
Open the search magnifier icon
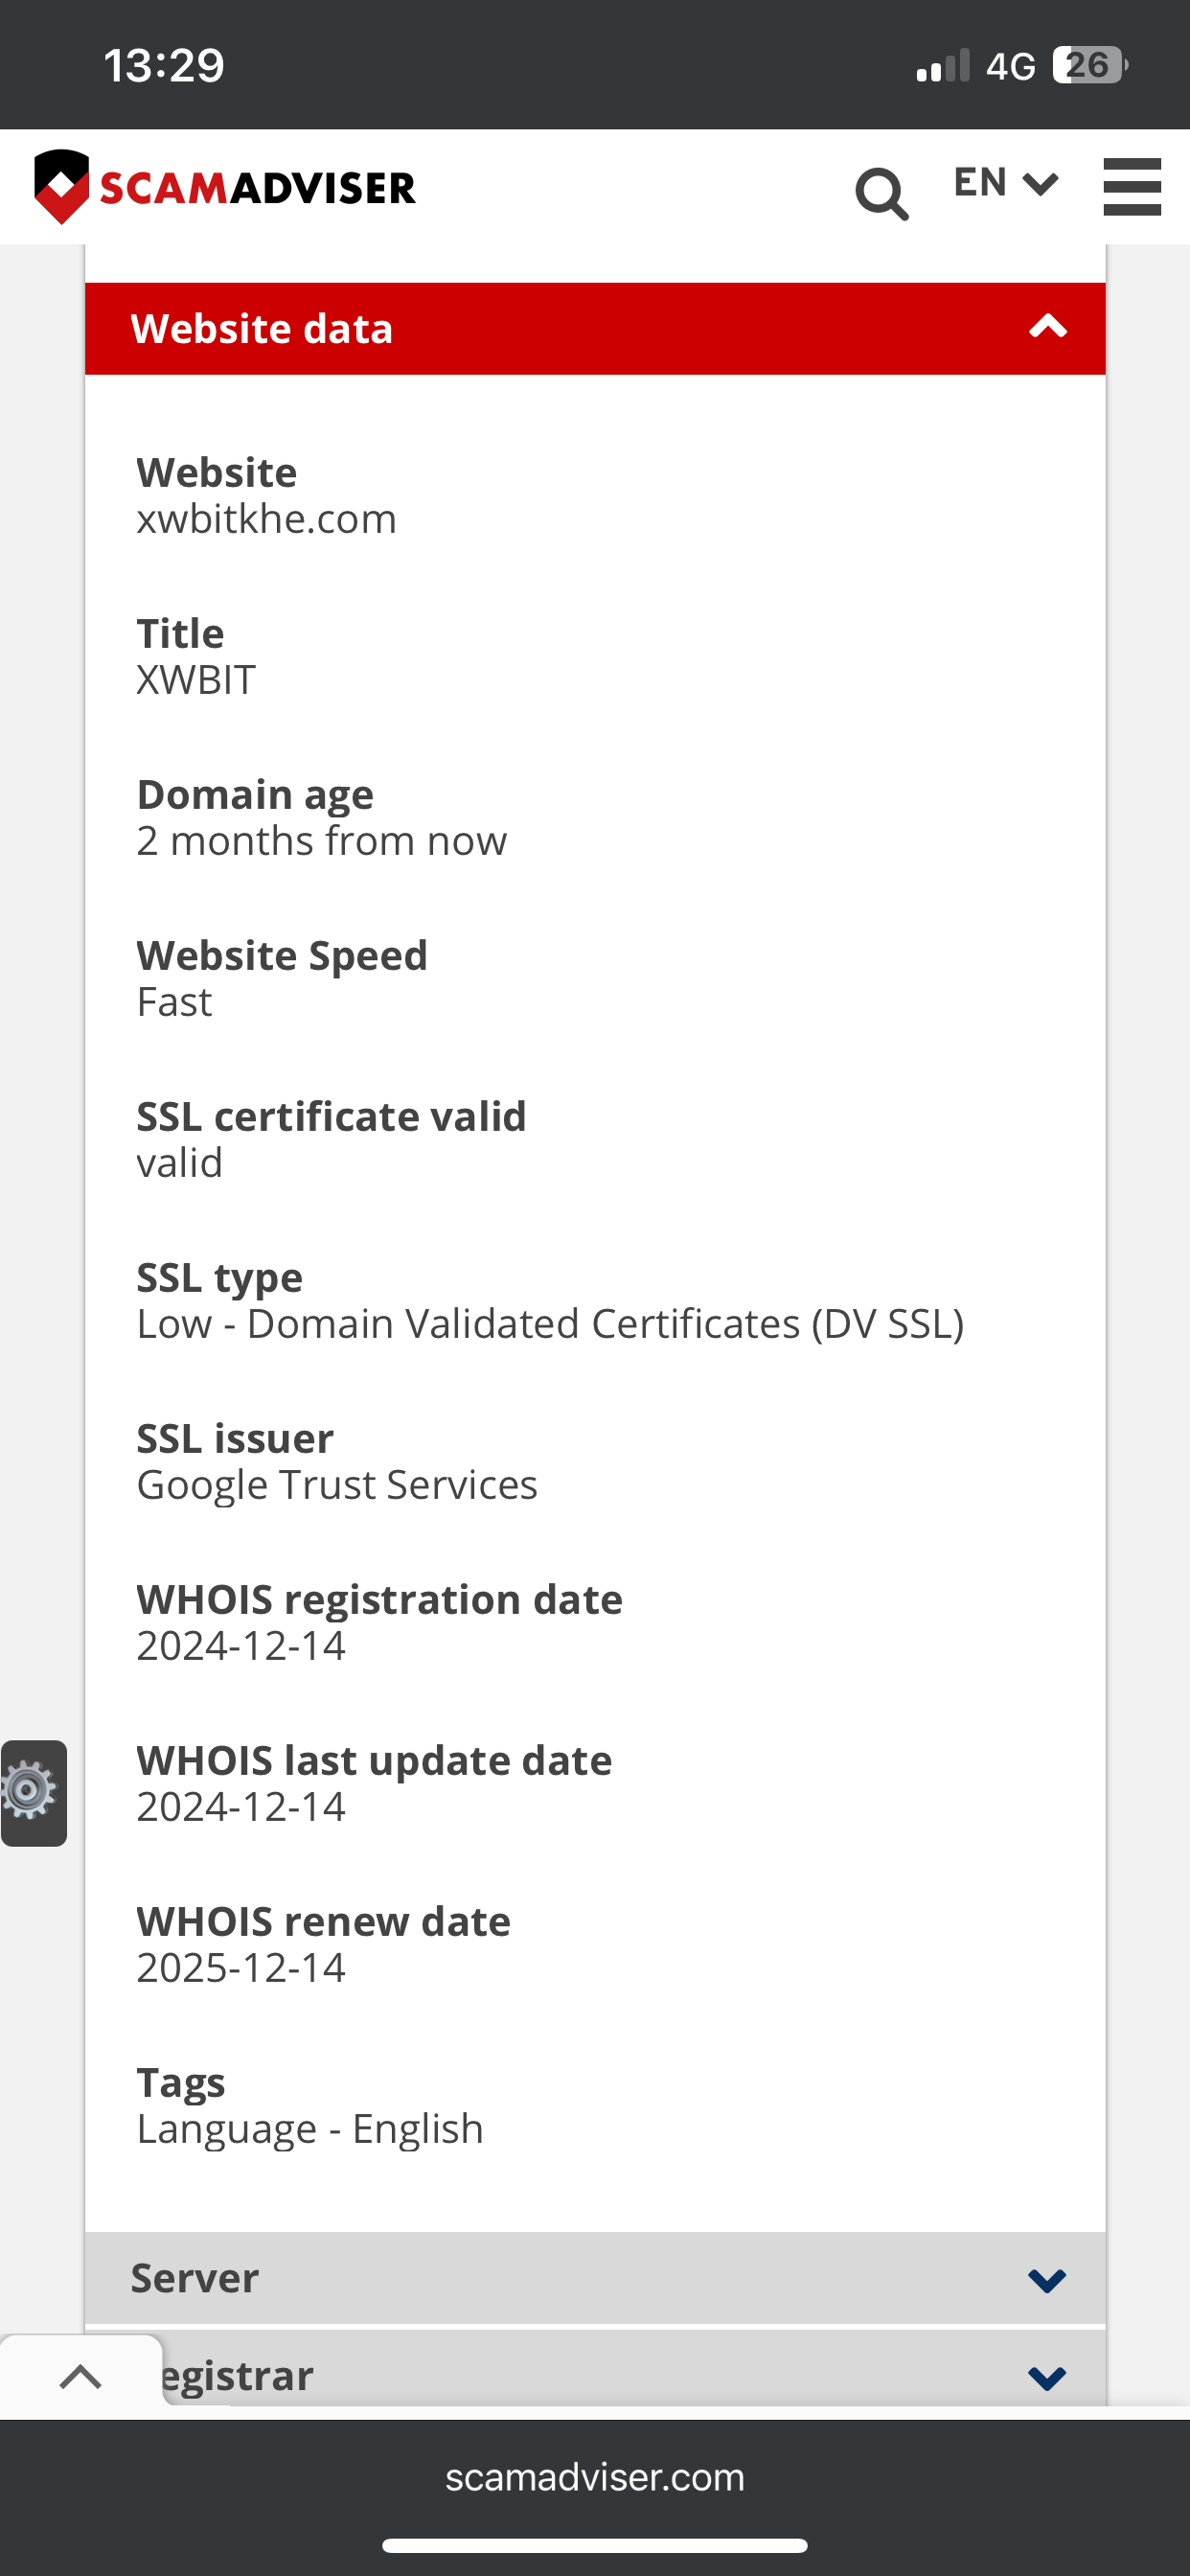882,193
